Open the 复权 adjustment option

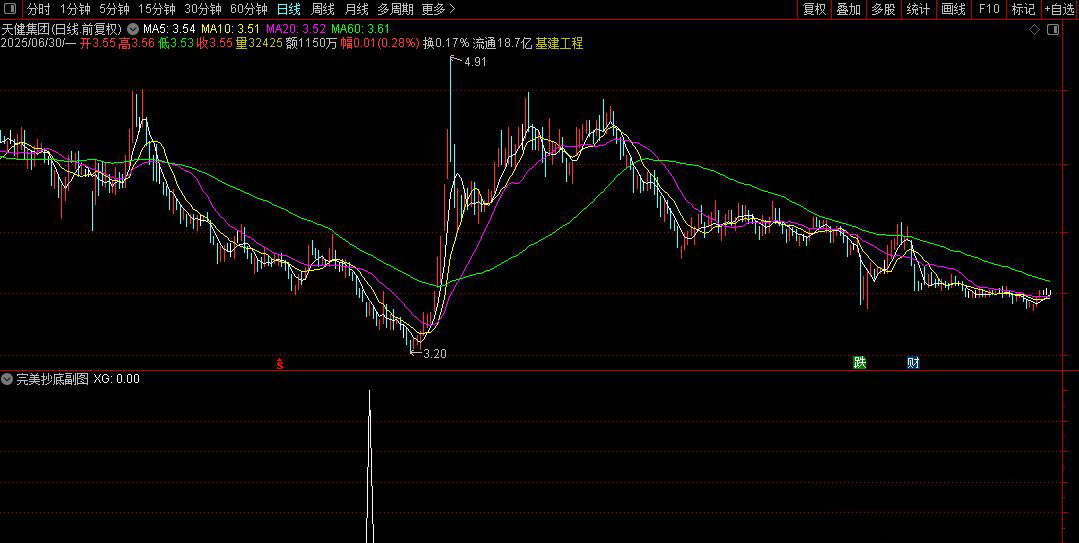pyautogui.click(x=814, y=9)
